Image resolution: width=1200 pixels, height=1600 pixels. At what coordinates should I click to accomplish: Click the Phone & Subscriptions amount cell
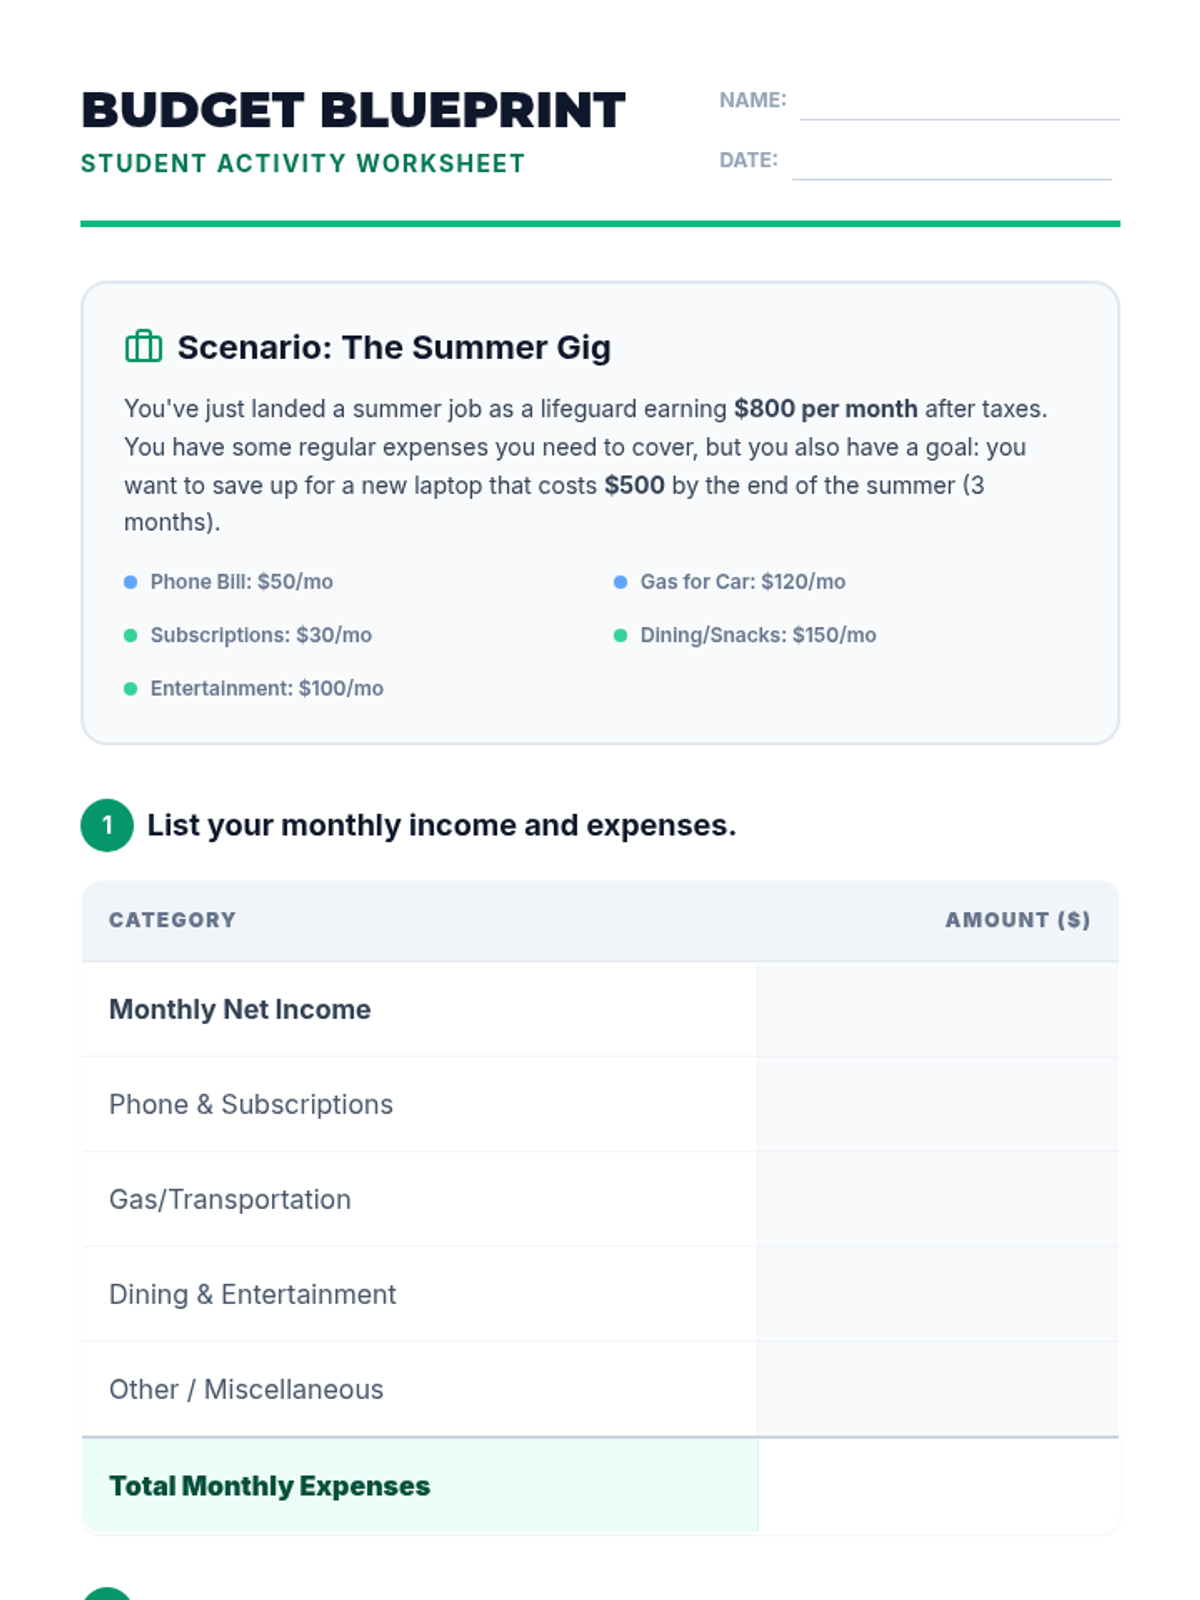[938, 1104]
